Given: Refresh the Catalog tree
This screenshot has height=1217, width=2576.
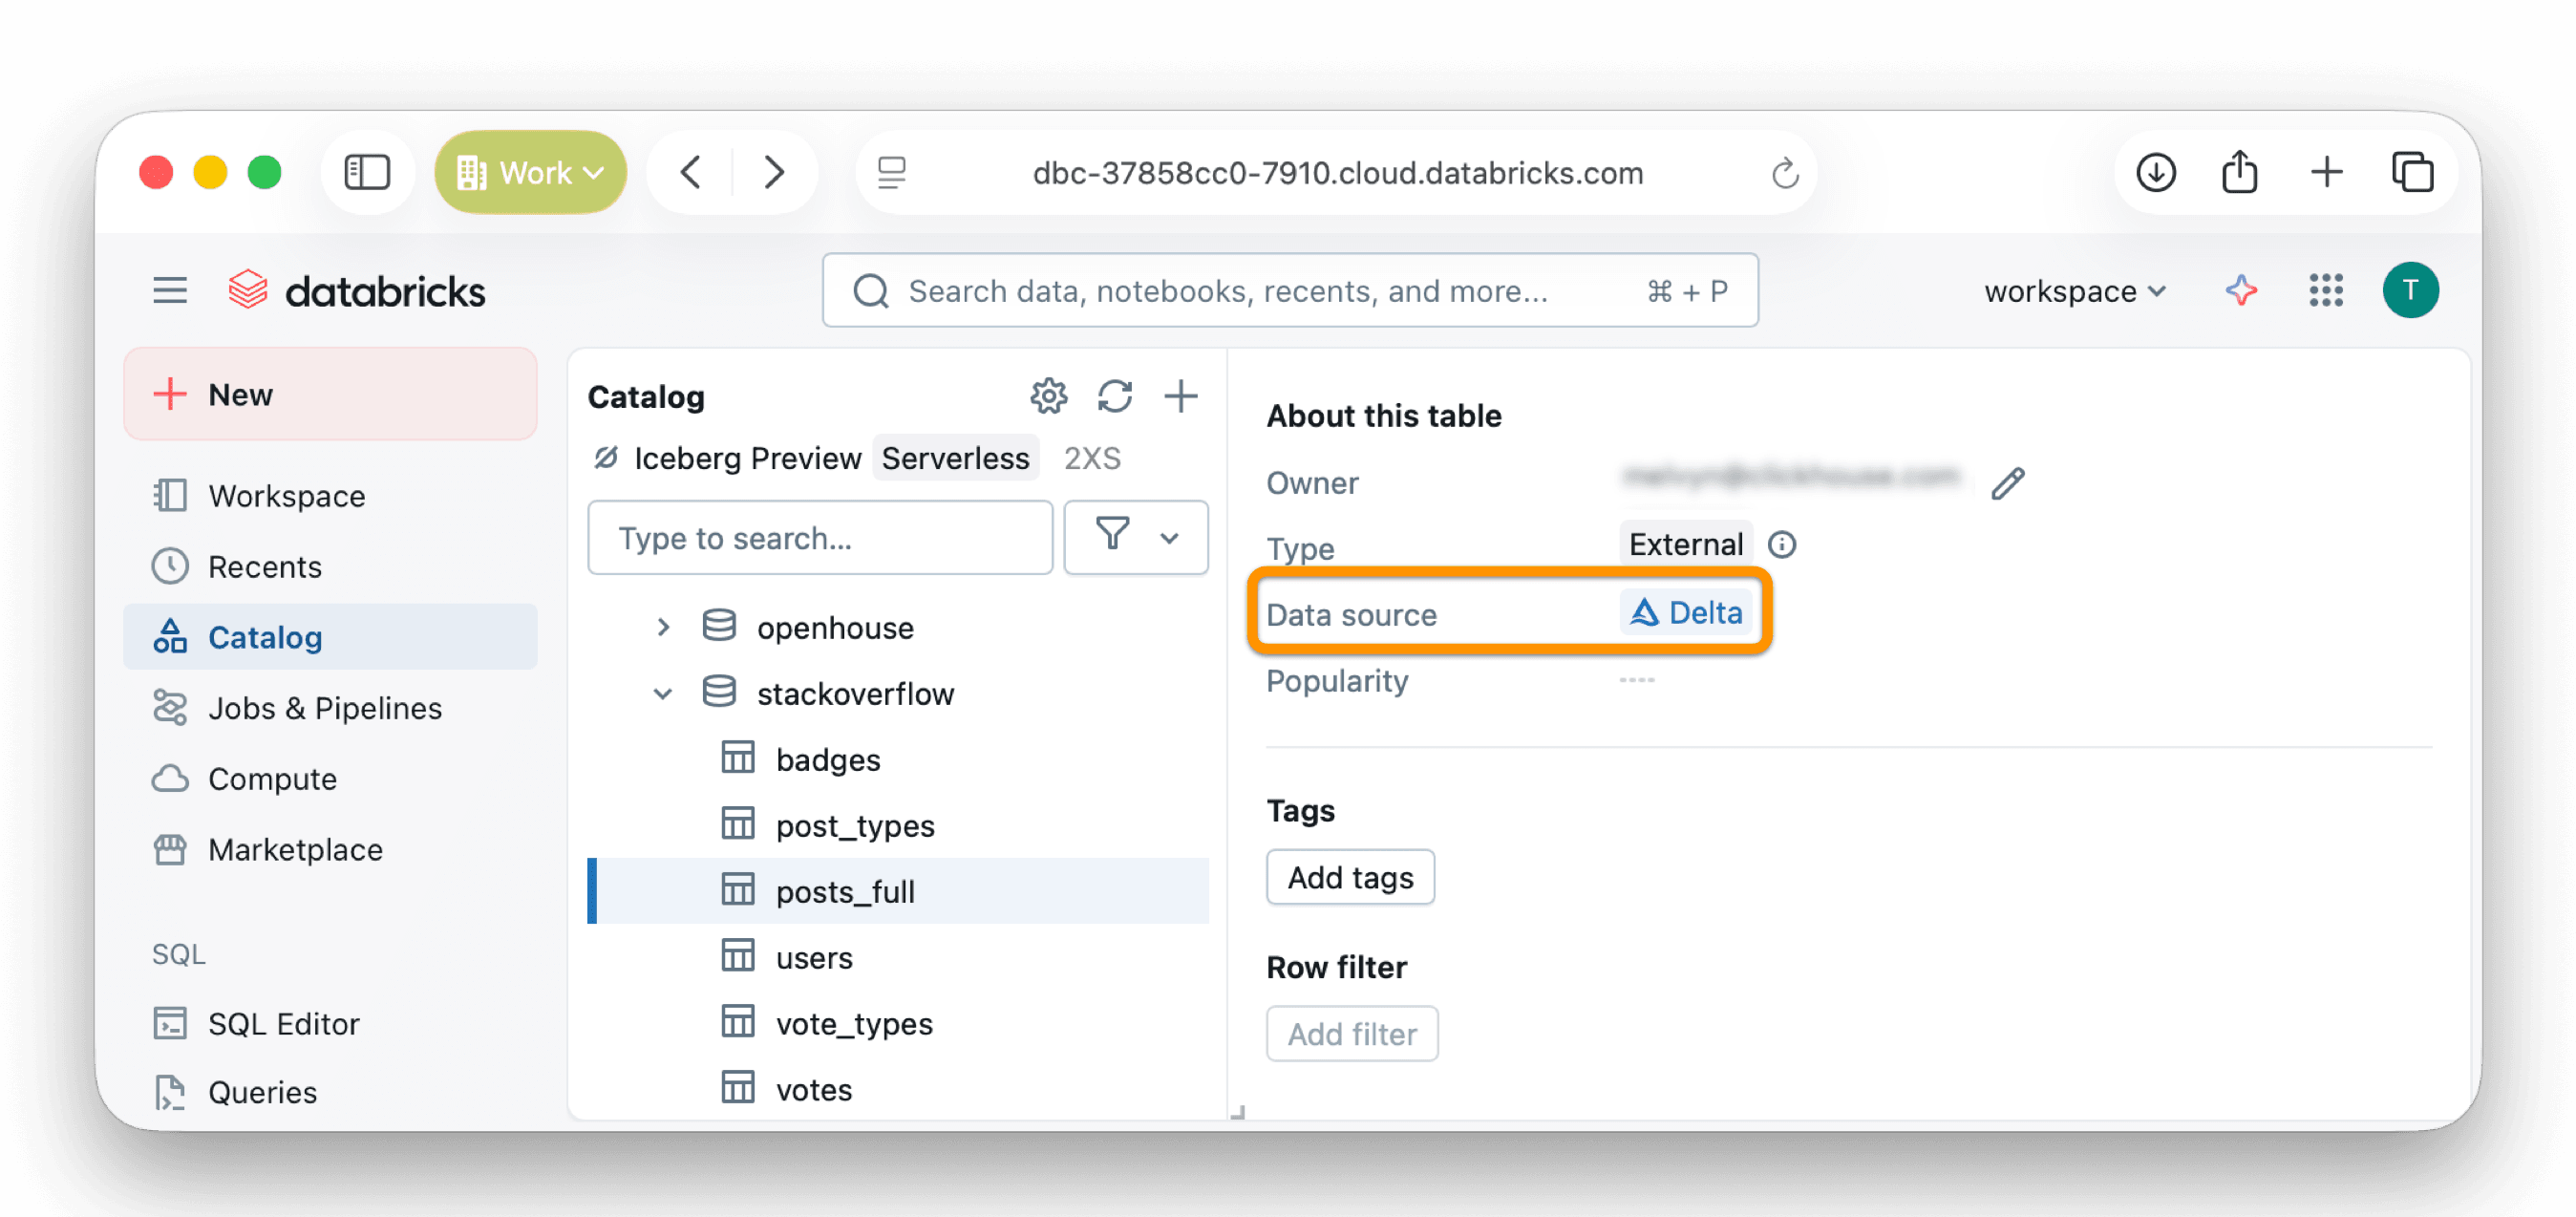Looking at the screenshot, I should (x=1114, y=396).
